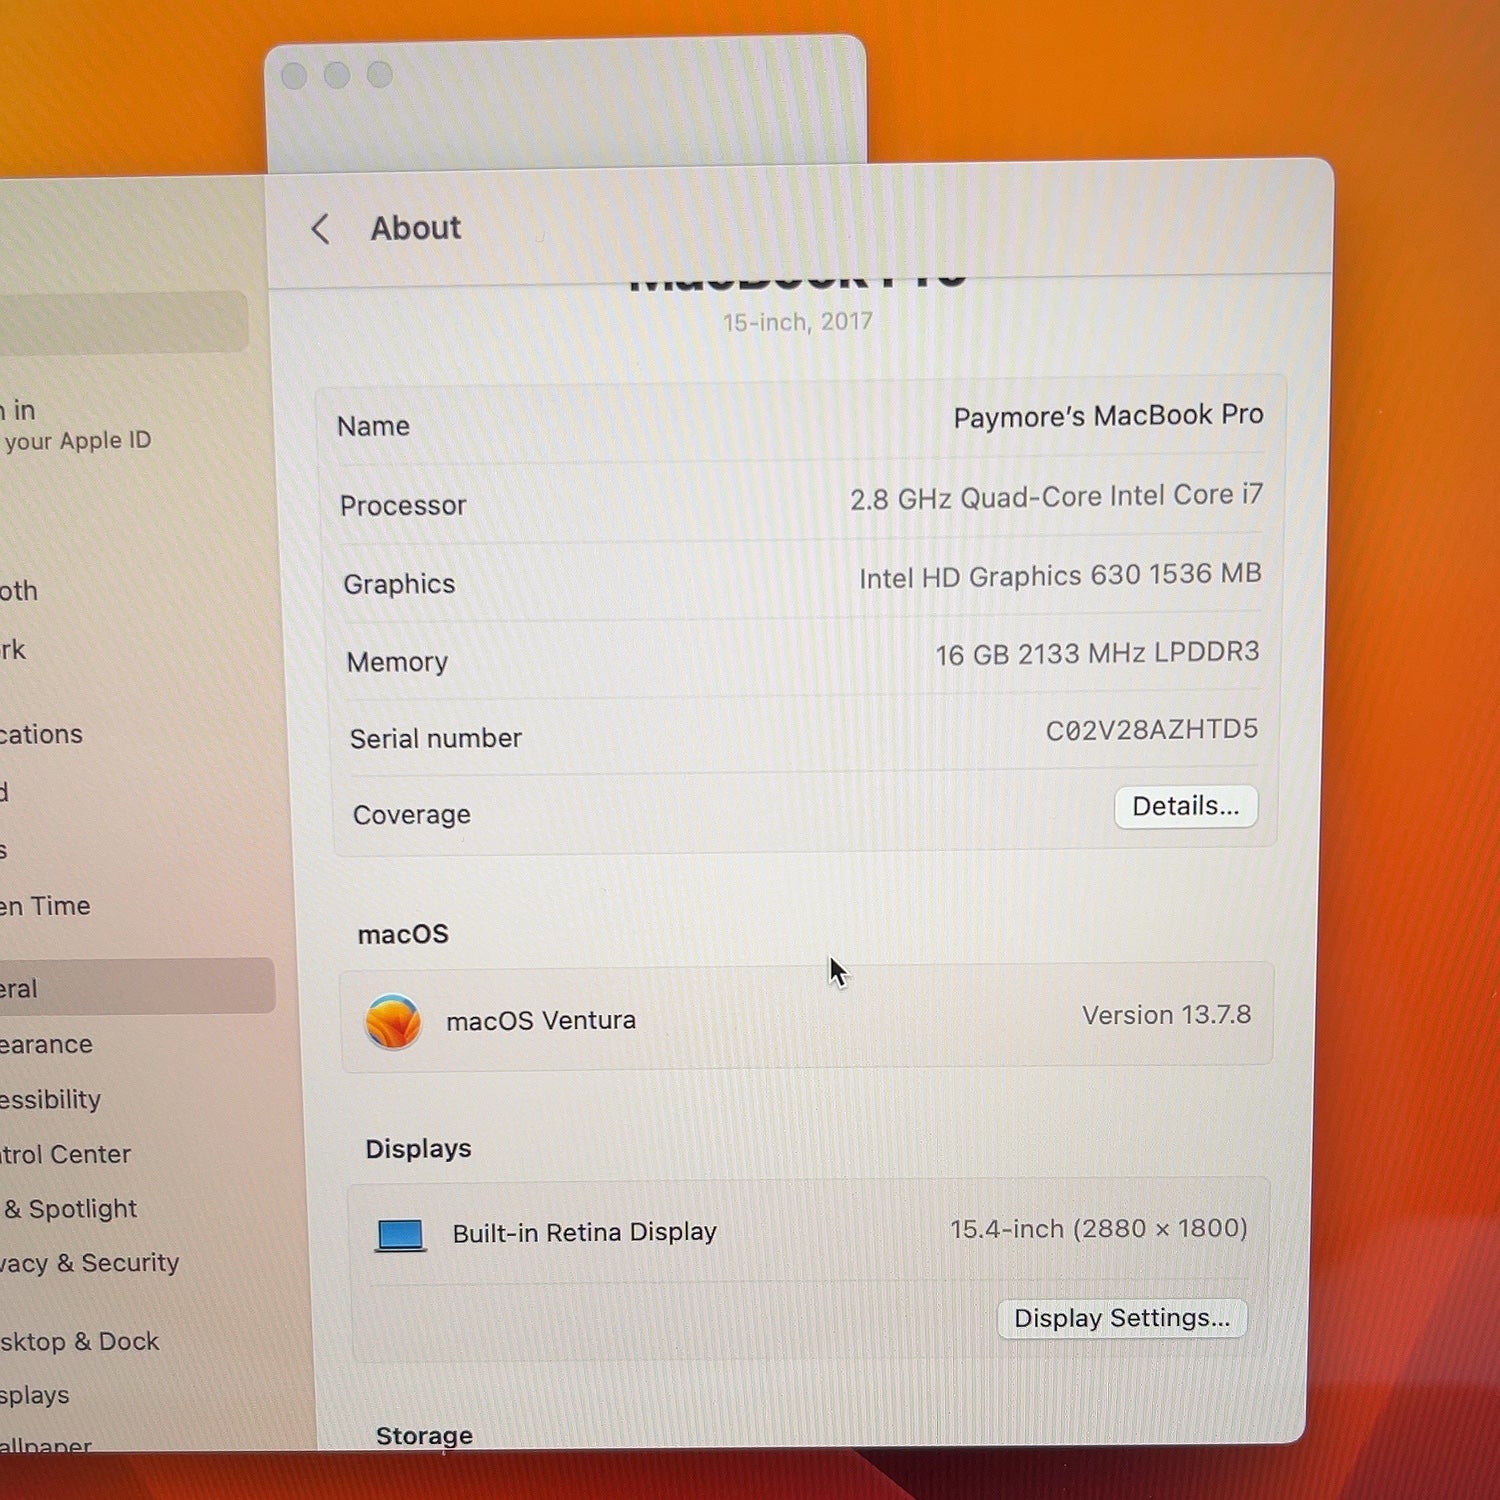
Task: Click memory value 16 GB 2133 MHz LPDDR3
Action: coord(1097,653)
